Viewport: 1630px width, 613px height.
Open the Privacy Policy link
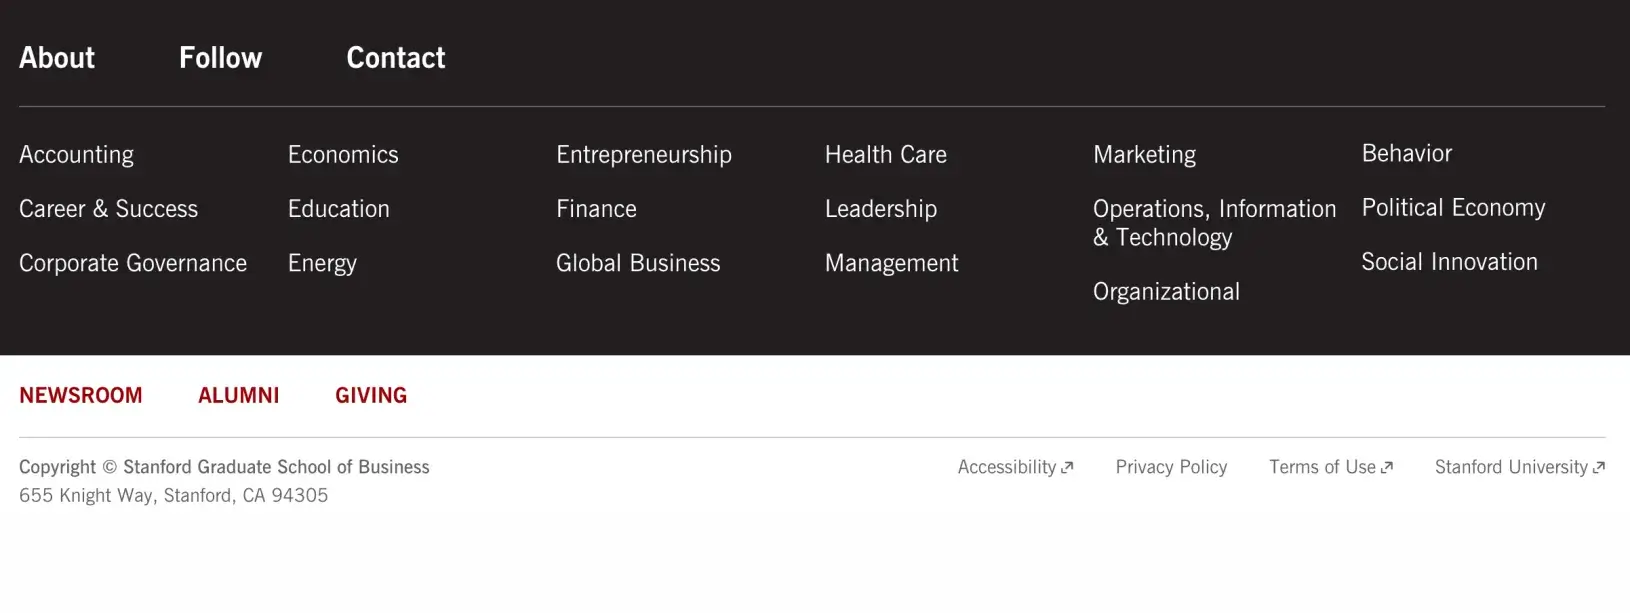[1171, 467]
